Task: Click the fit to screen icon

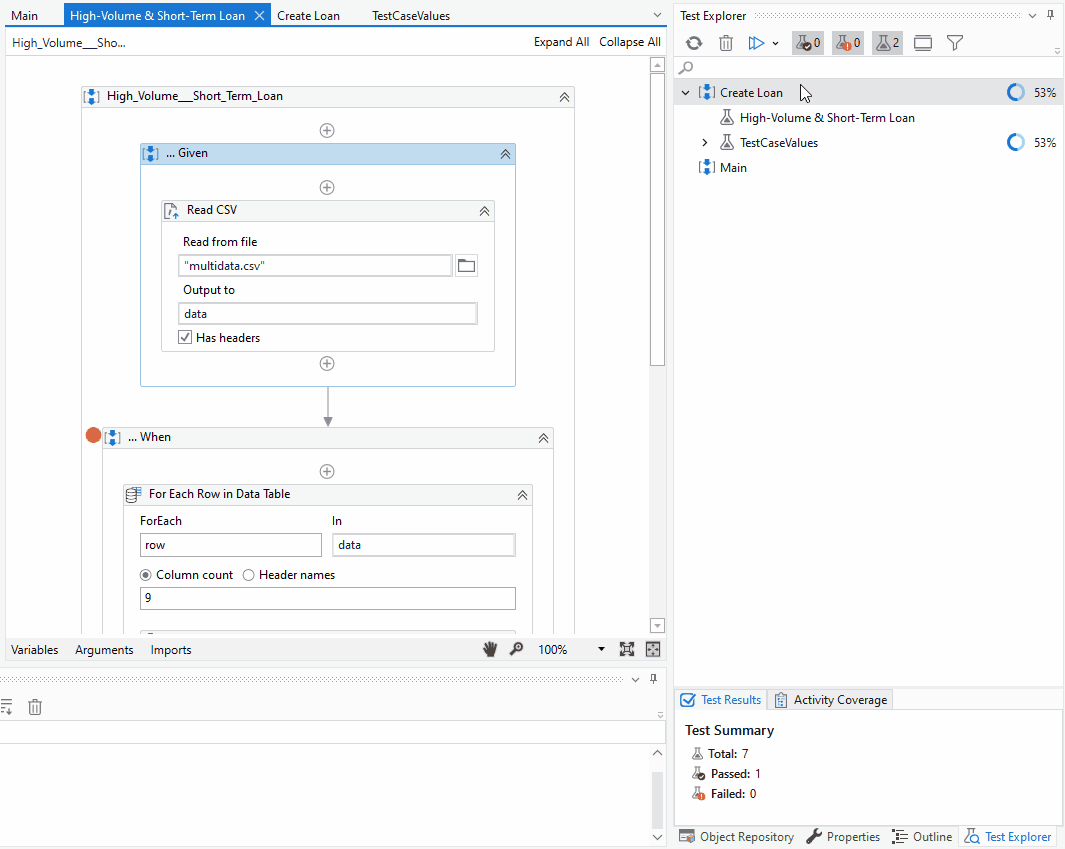Action: (627, 649)
